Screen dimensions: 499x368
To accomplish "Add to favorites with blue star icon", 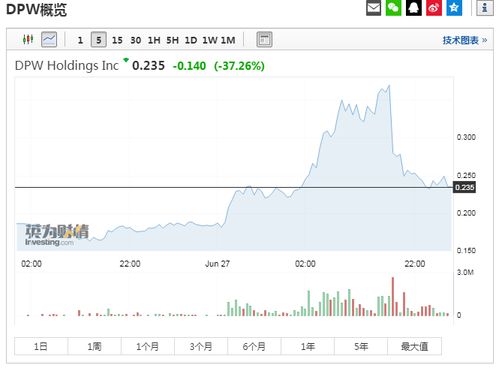I will pyautogui.click(x=454, y=8).
